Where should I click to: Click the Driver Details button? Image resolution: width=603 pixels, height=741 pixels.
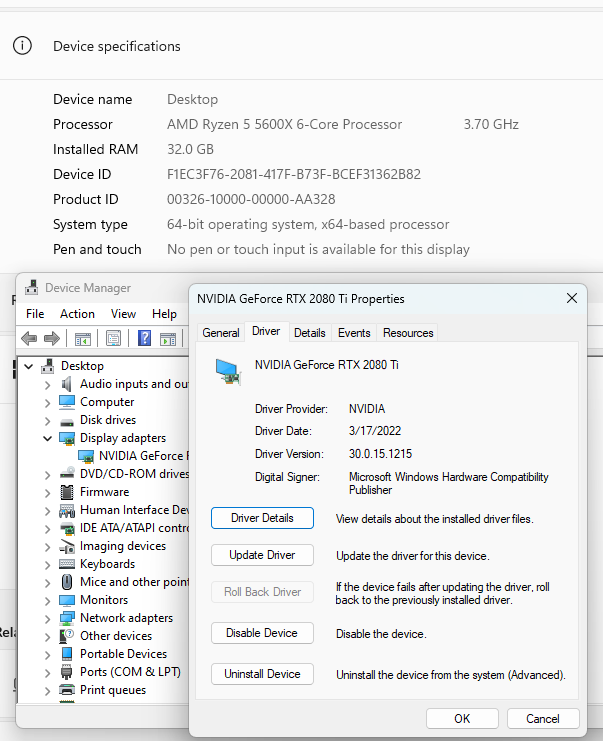262,518
